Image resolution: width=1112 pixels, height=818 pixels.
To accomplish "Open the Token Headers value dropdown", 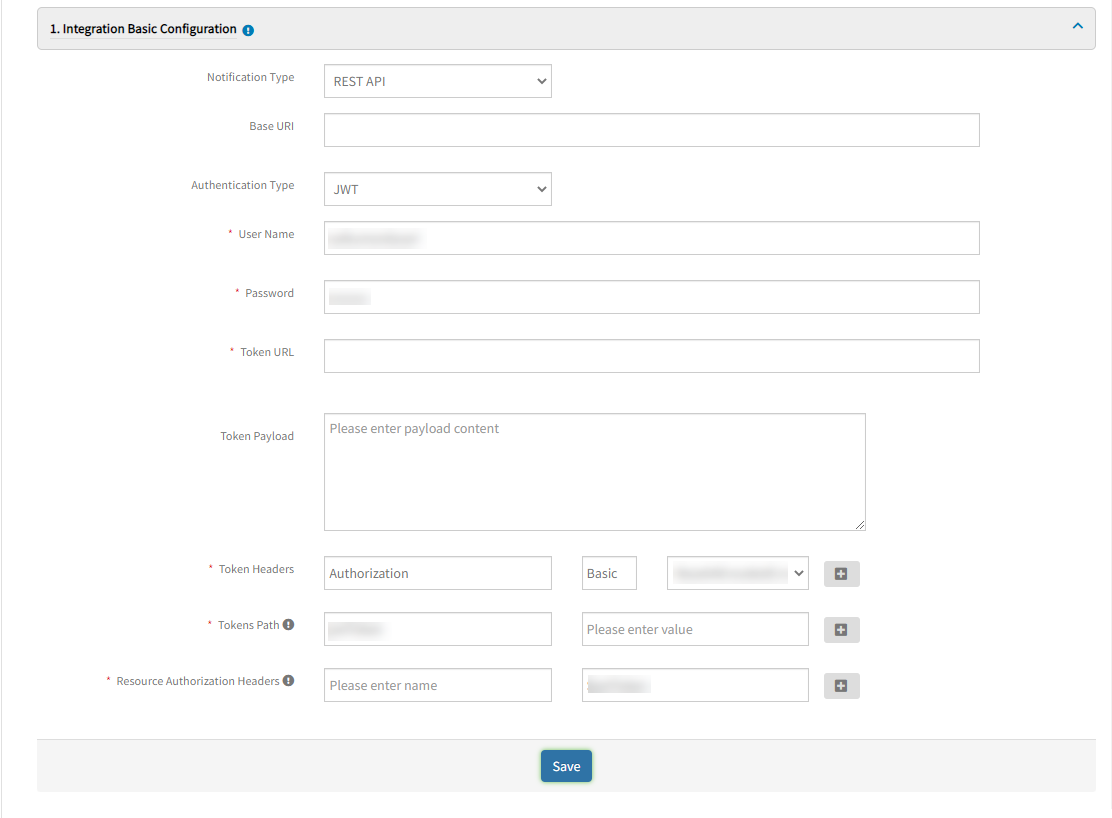I will pyautogui.click(x=738, y=573).
